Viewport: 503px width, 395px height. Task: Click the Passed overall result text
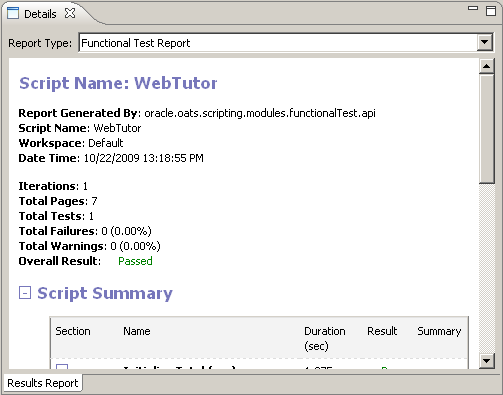[x=135, y=261]
